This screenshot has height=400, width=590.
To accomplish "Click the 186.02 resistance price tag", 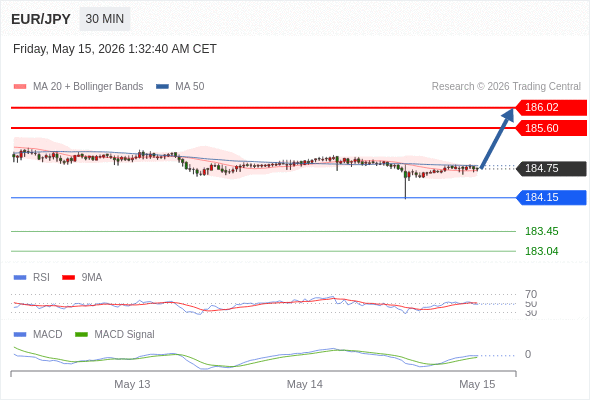I will pyautogui.click(x=551, y=108).
